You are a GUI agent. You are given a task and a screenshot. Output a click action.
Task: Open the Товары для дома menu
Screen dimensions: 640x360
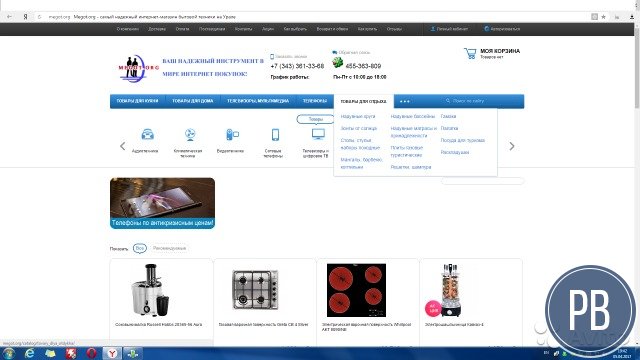click(x=193, y=101)
